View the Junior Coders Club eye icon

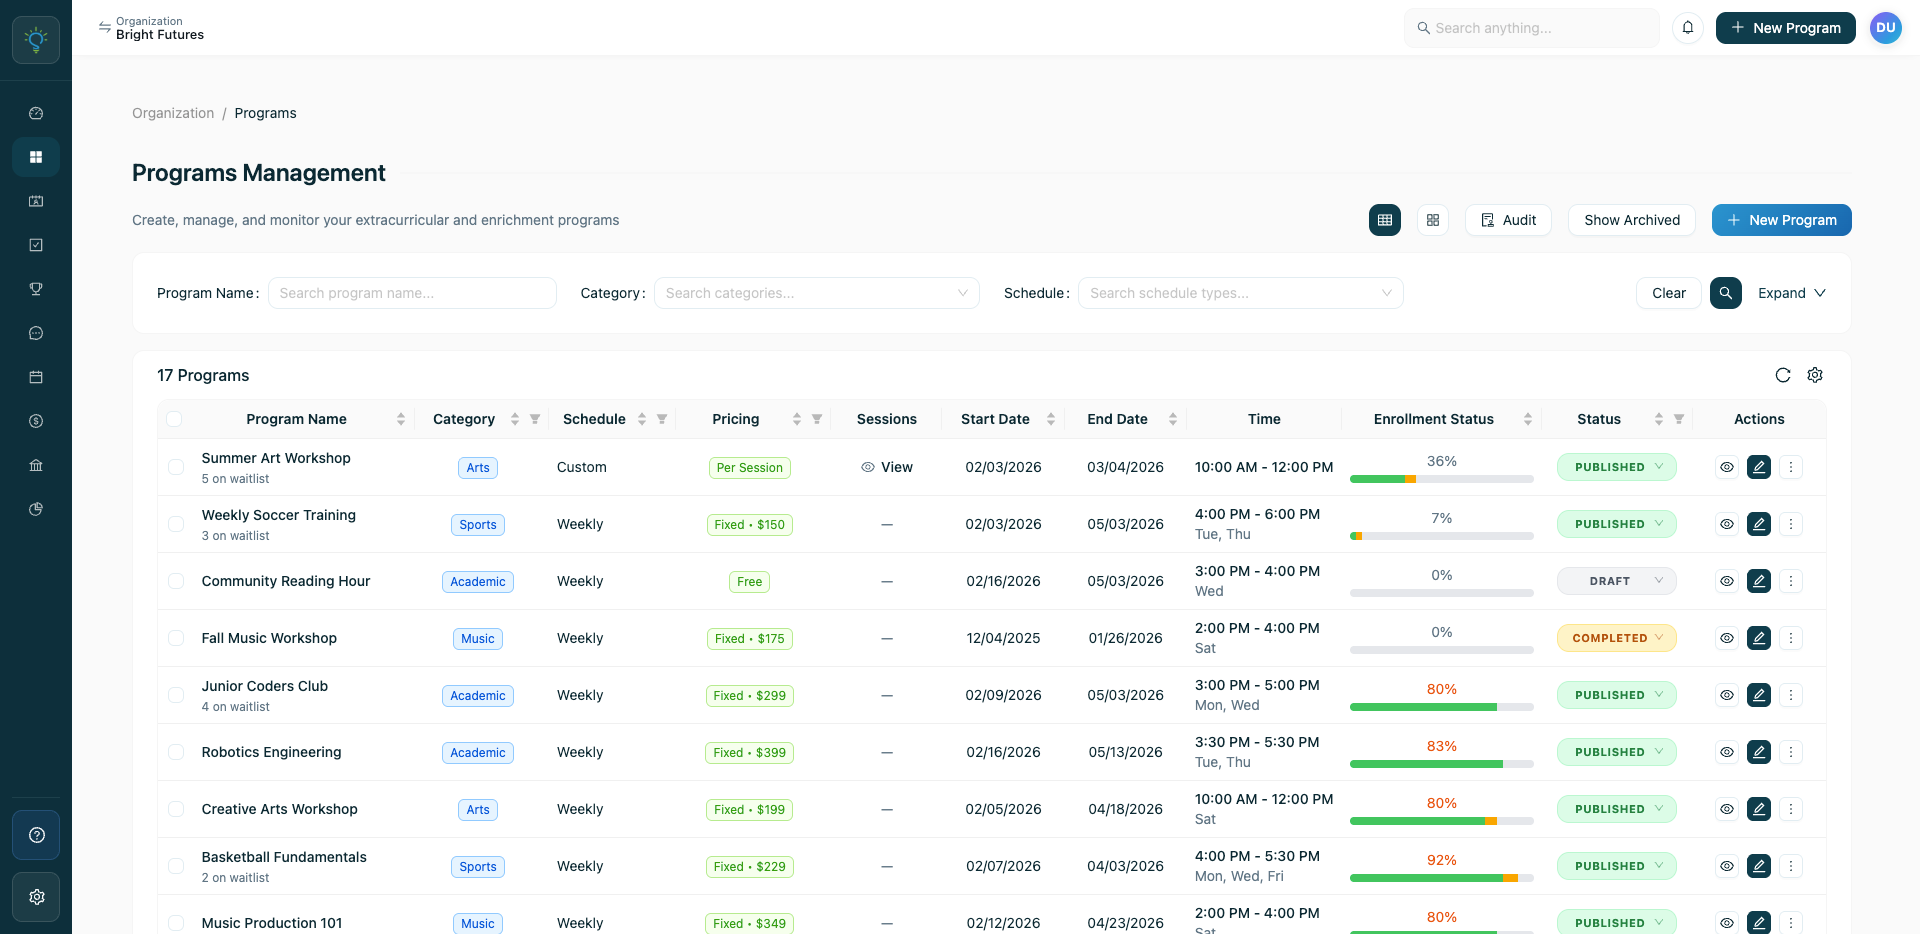pos(1727,695)
